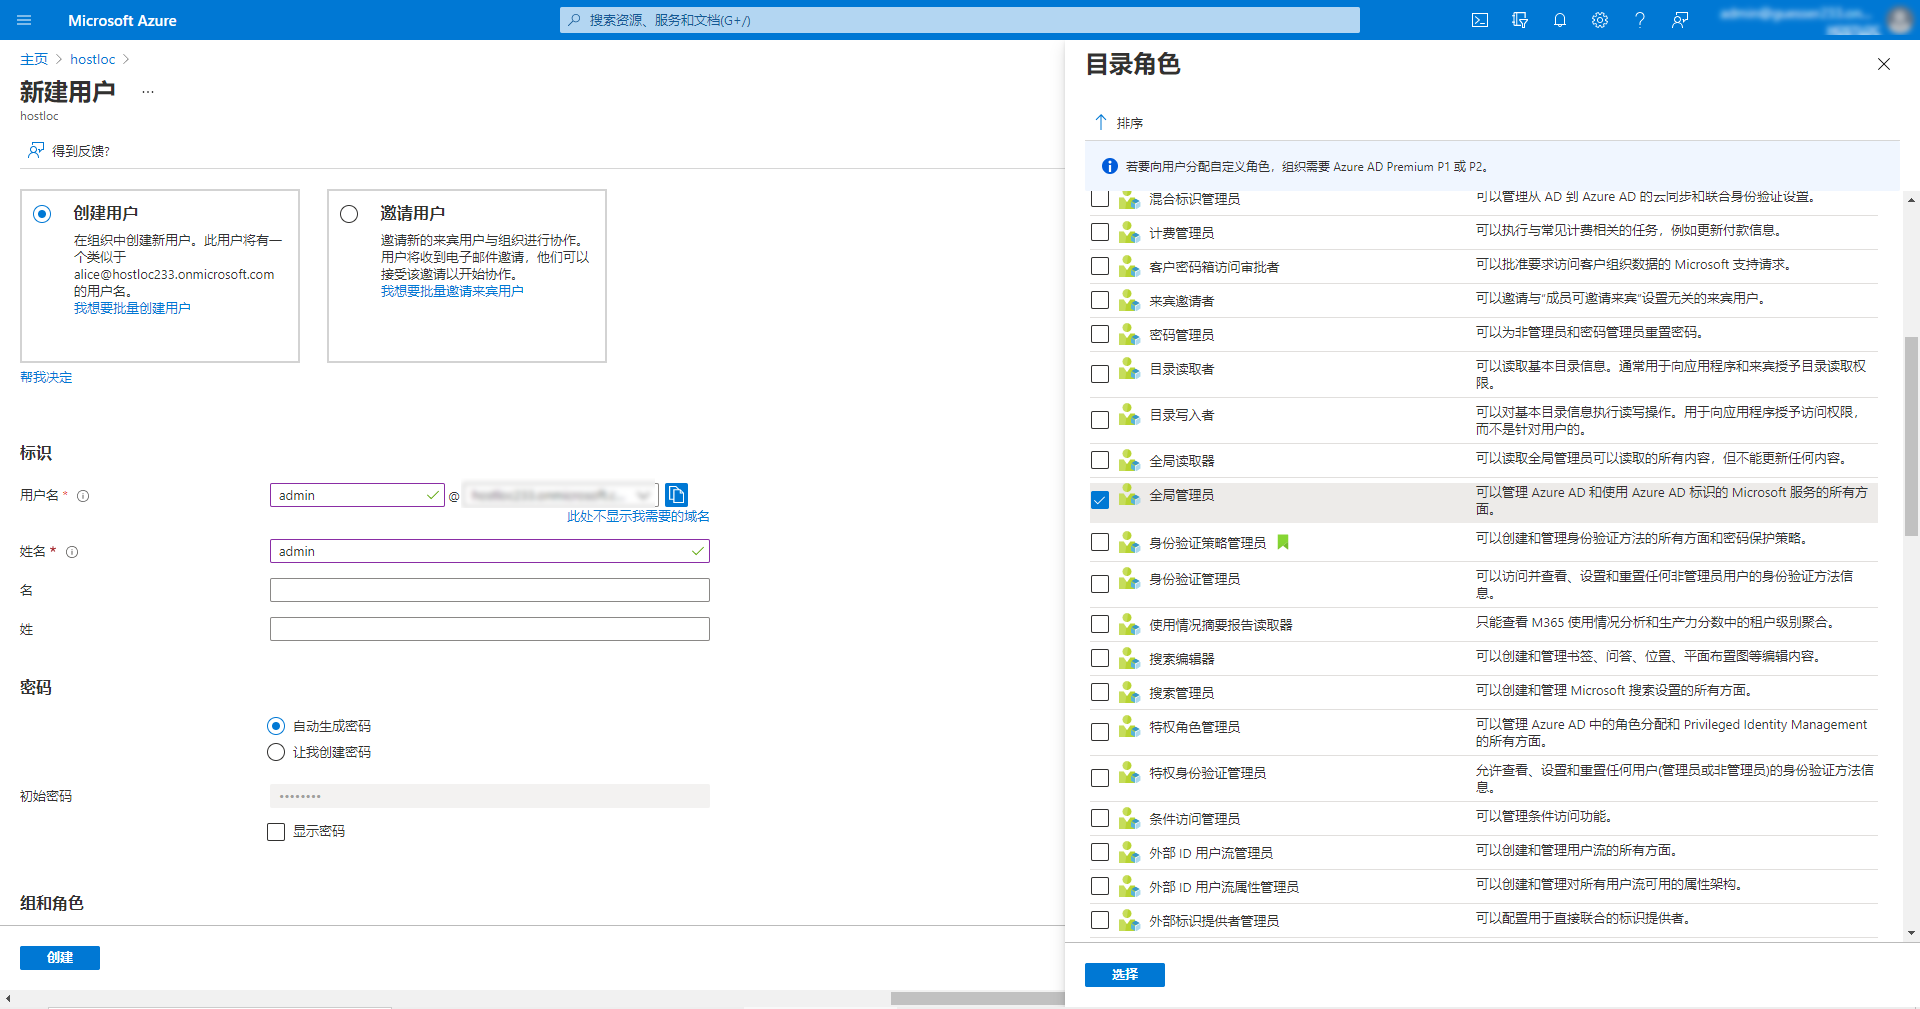1920x1009 pixels.
Task: Click the info icon beside 姓名
Action: (x=72, y=552)
